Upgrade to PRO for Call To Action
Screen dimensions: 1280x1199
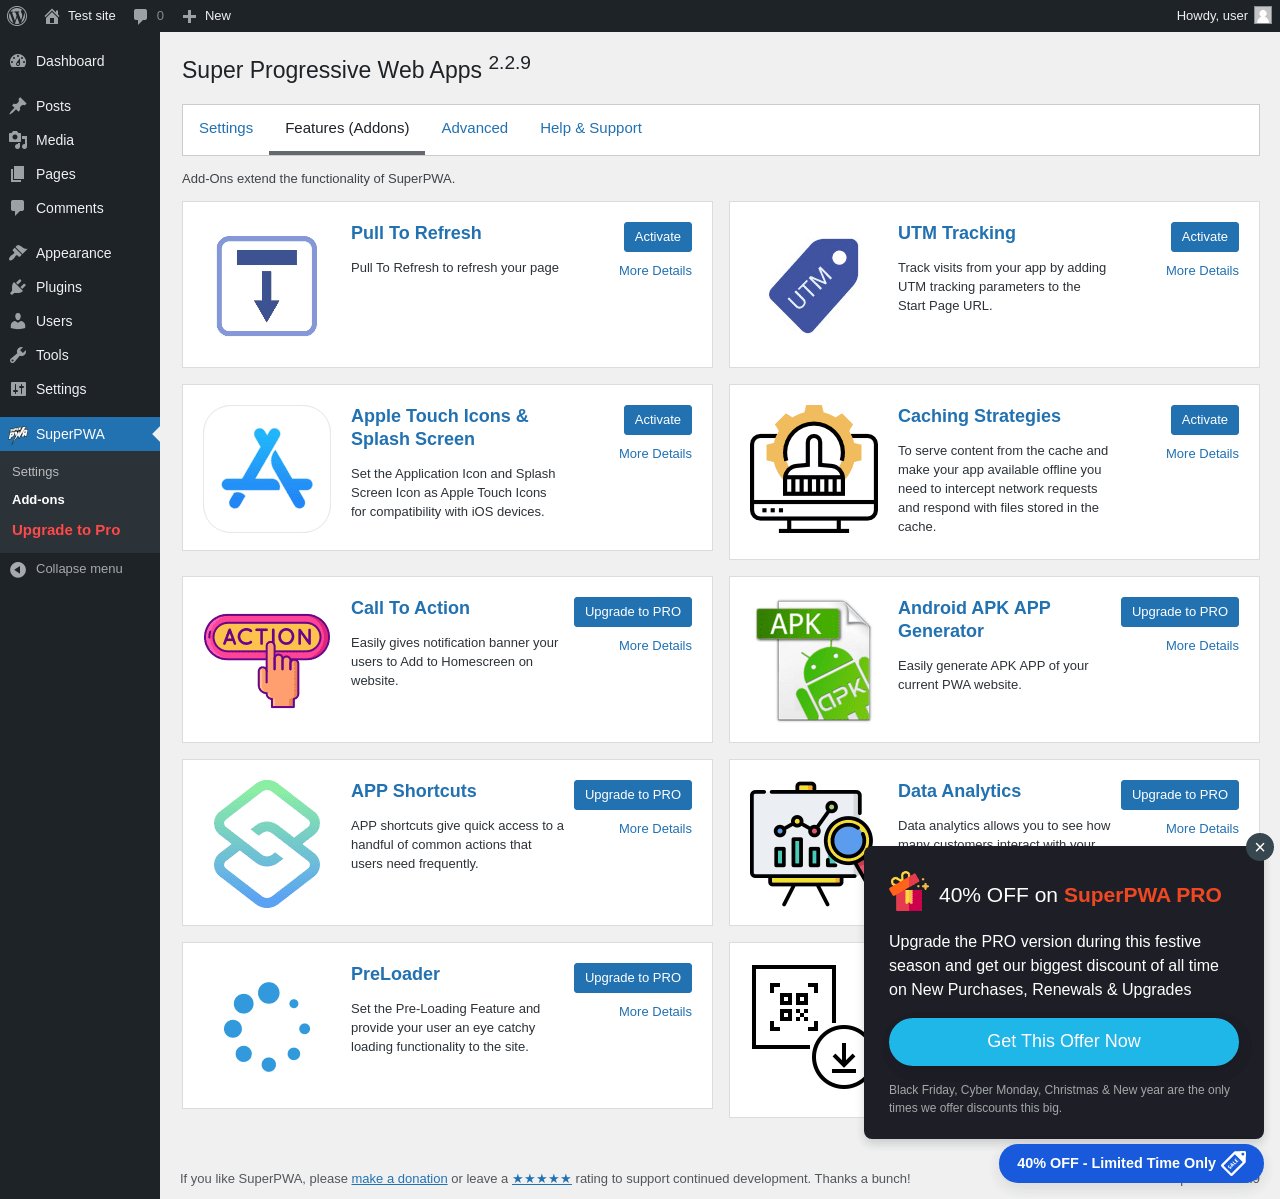tap(633, 612)
